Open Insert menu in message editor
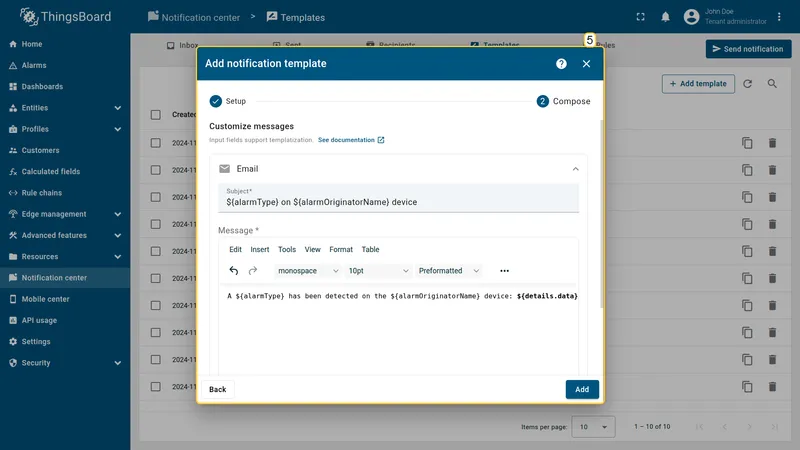800x450 pixels. [260, 249]
